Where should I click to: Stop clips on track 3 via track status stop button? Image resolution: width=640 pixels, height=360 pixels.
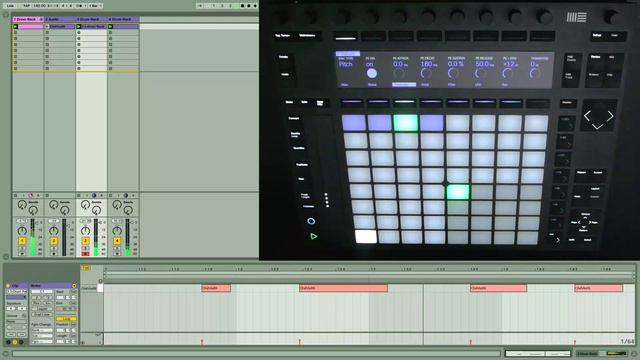[x=79, y=196]
